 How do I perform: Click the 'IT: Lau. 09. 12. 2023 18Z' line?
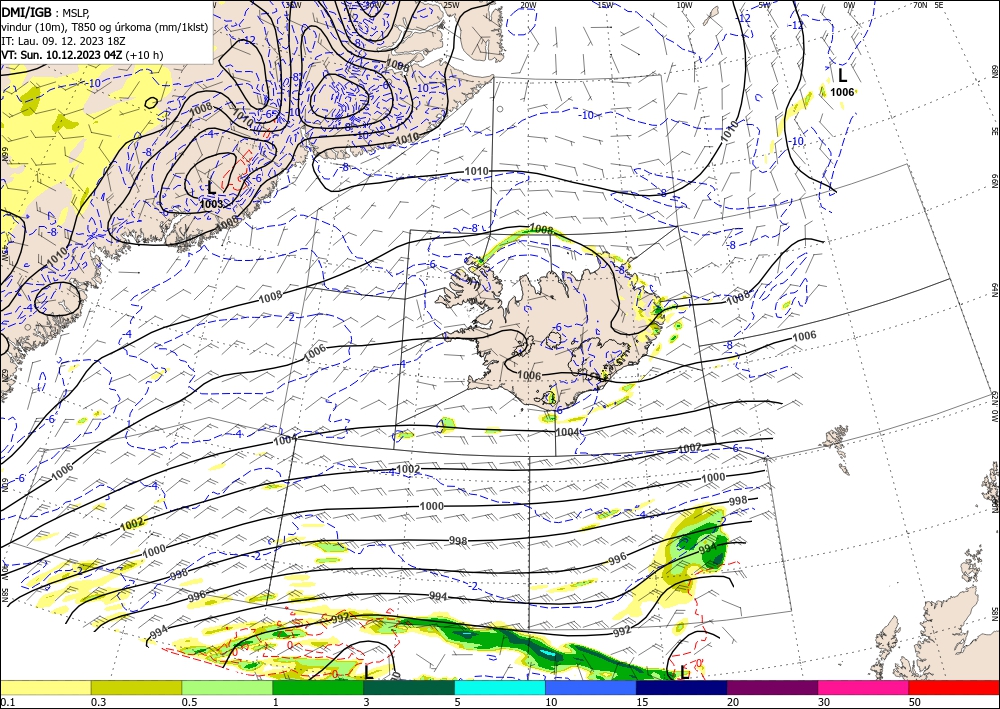click(63, 41)
